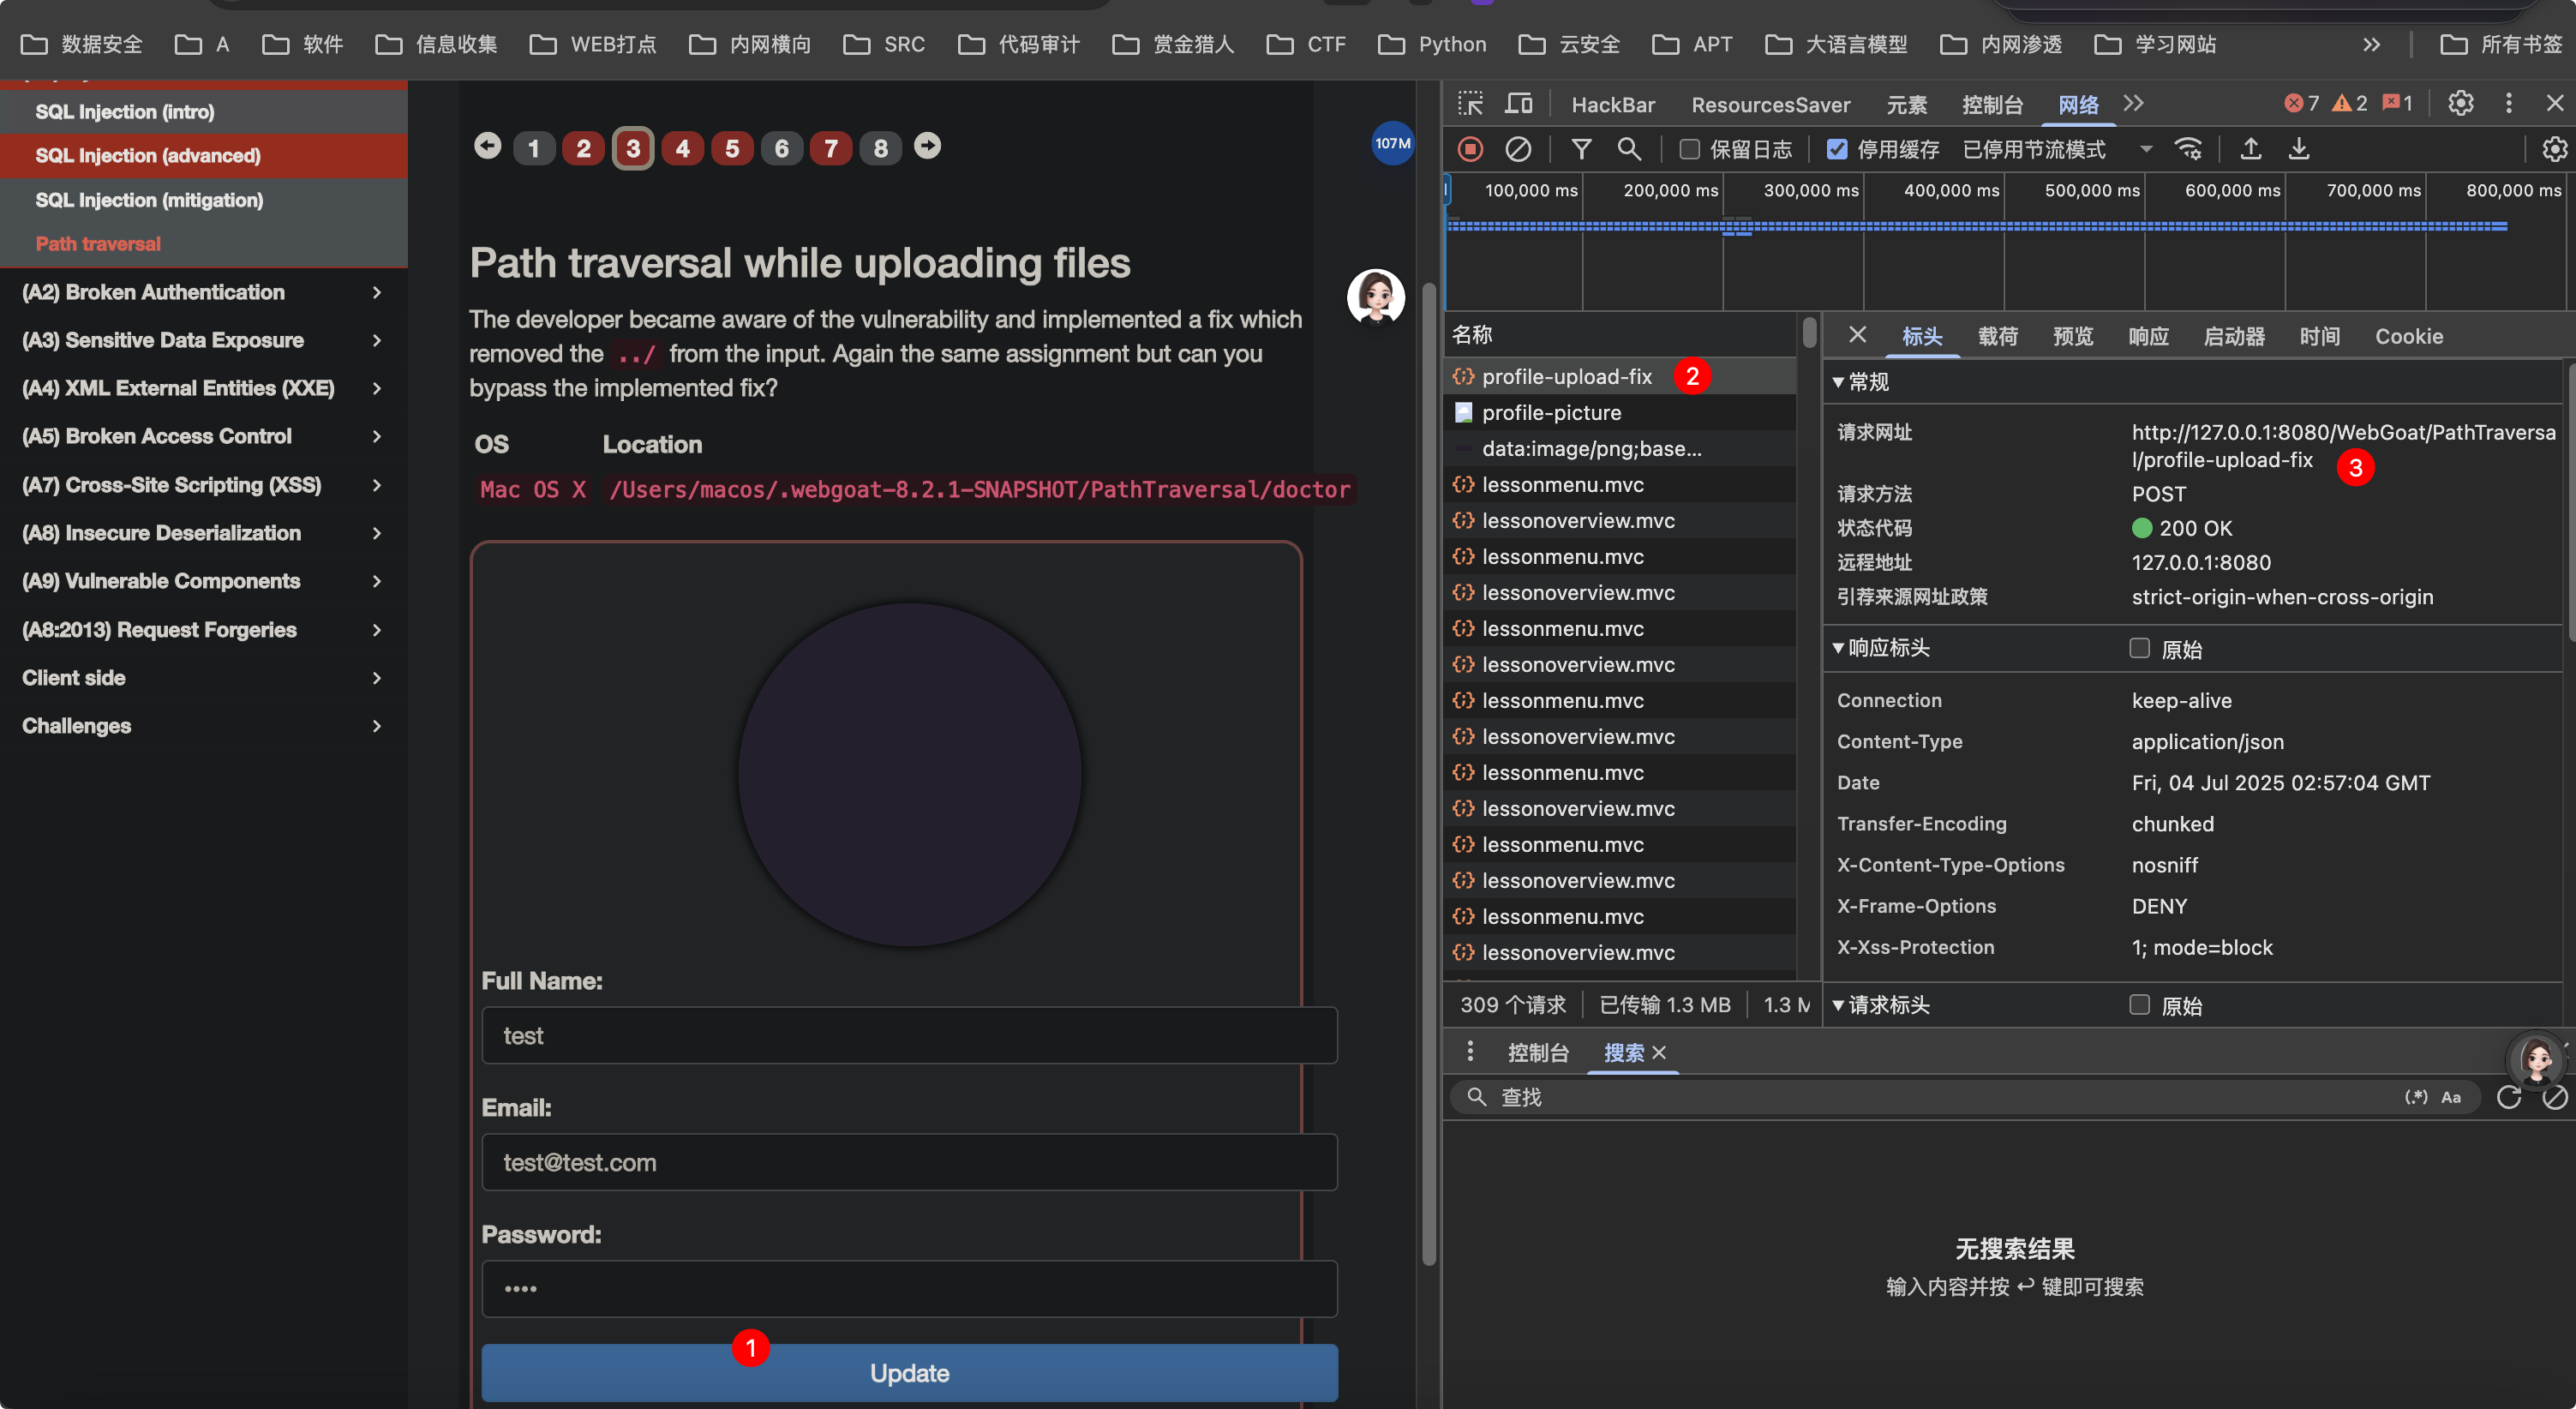This screenshot has height=1409, width=2576.
Task: Select the inspect element picker icon
Action: pos(1470,104)
